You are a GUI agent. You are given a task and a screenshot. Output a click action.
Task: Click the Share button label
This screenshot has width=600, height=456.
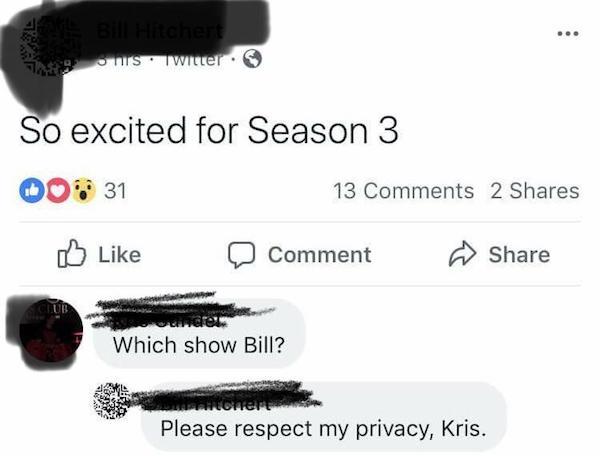[x=519, y=255]
